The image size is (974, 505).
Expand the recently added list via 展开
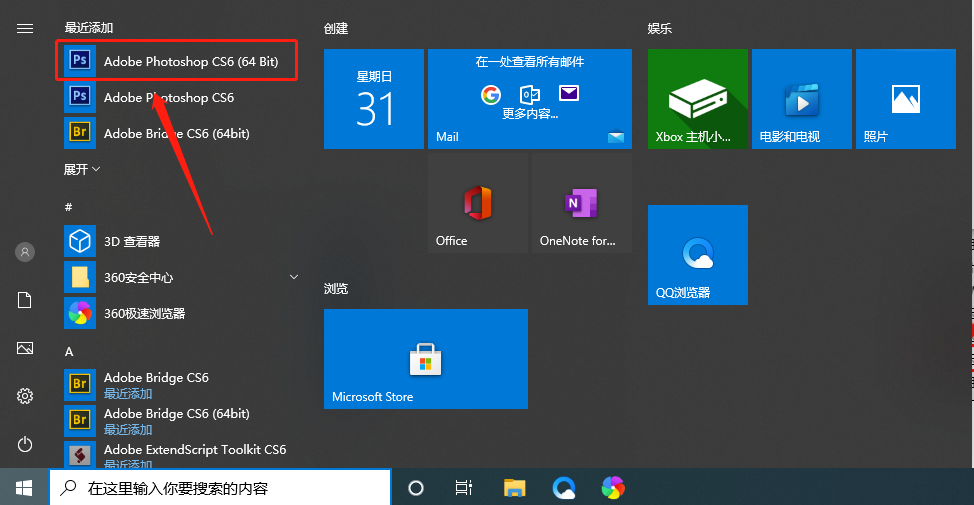[81, 169]
